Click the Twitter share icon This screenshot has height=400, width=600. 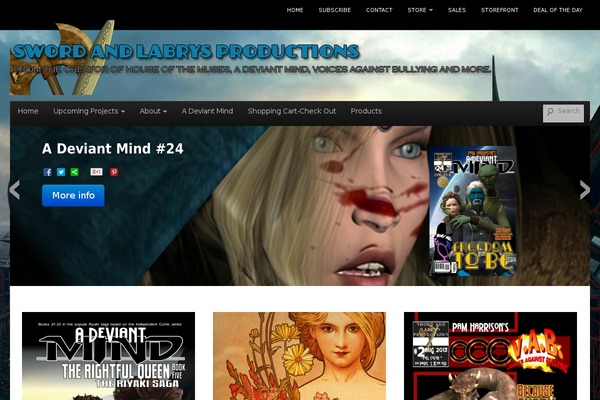pos(61,172)
